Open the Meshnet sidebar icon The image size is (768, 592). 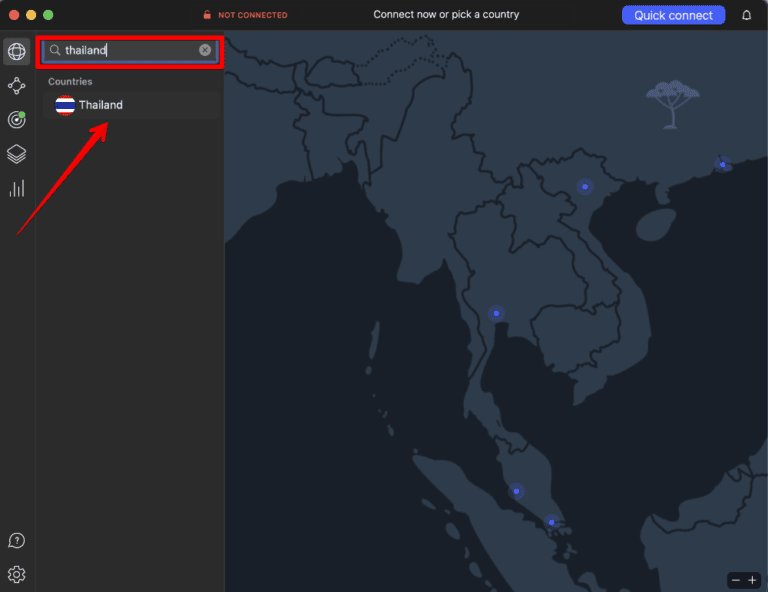pos(16,86)
